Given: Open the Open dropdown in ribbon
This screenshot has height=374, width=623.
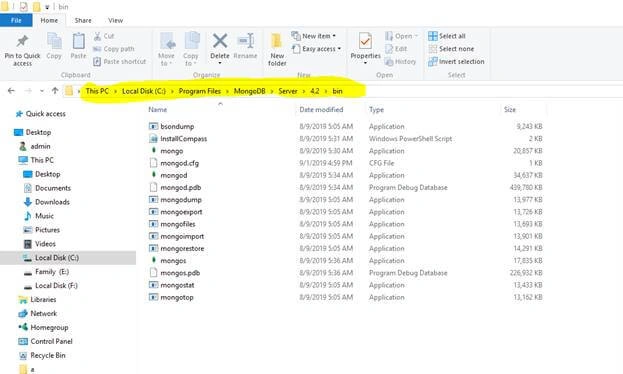Looking at the screenshot, I should [402, 36].
